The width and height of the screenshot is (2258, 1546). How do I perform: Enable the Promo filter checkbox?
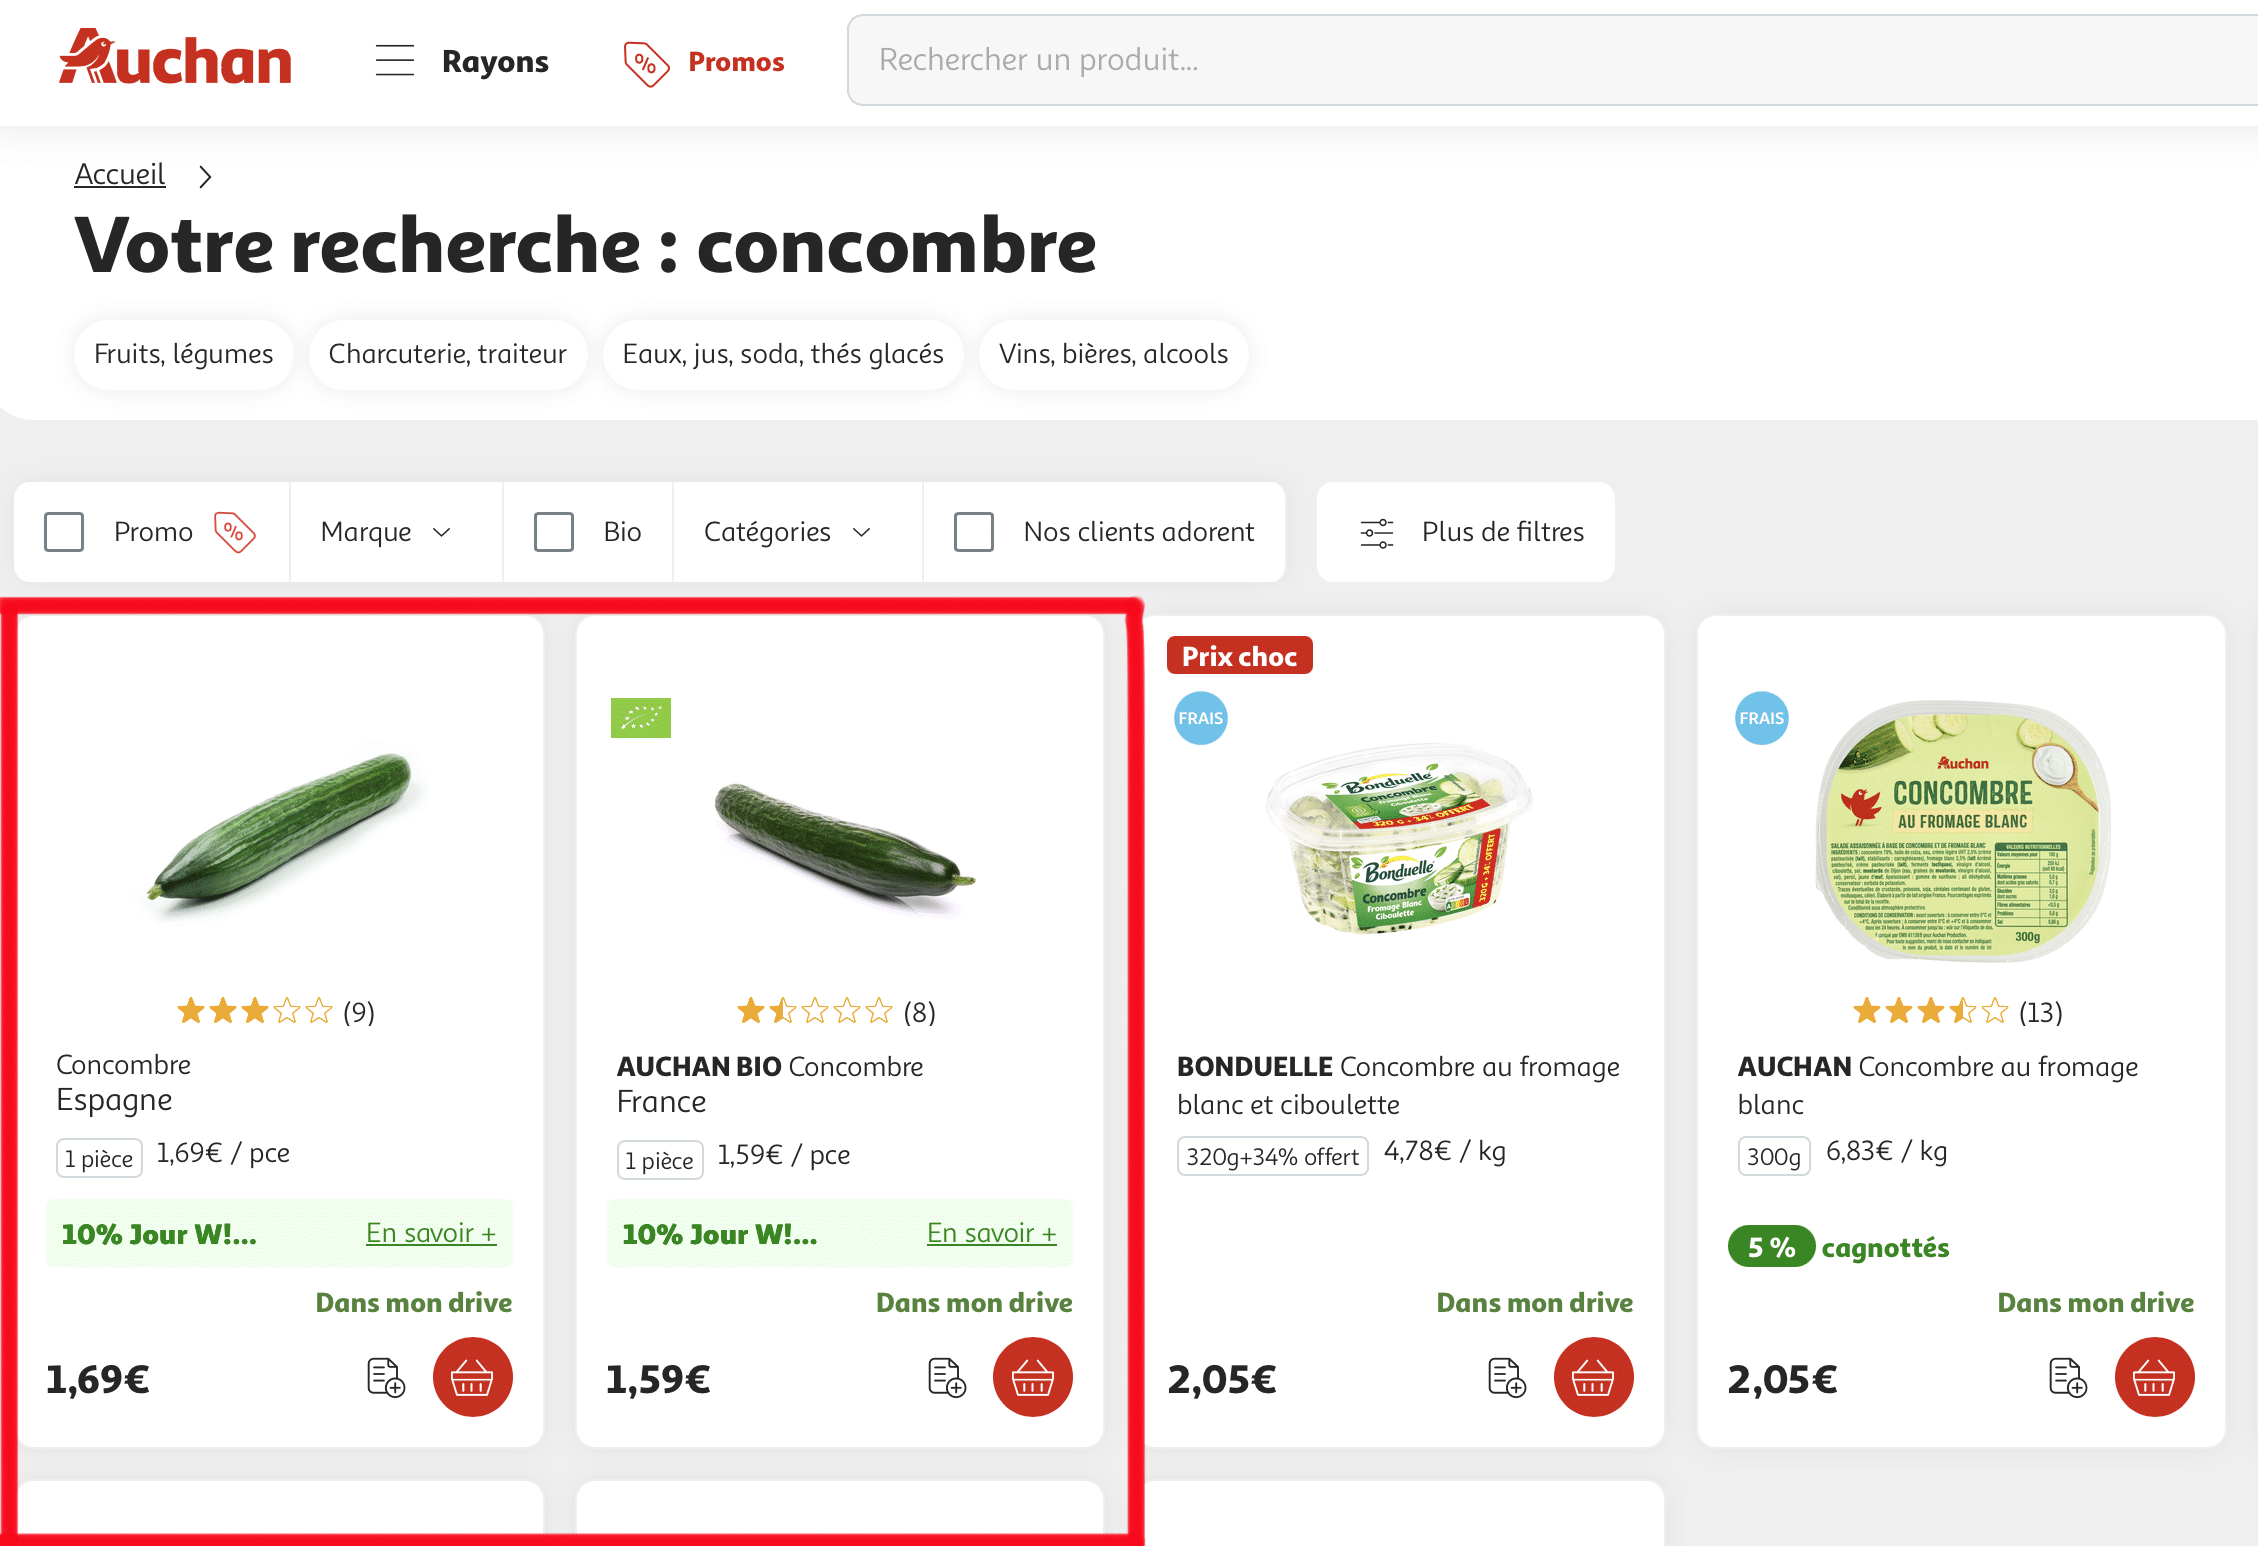point(64,532)
